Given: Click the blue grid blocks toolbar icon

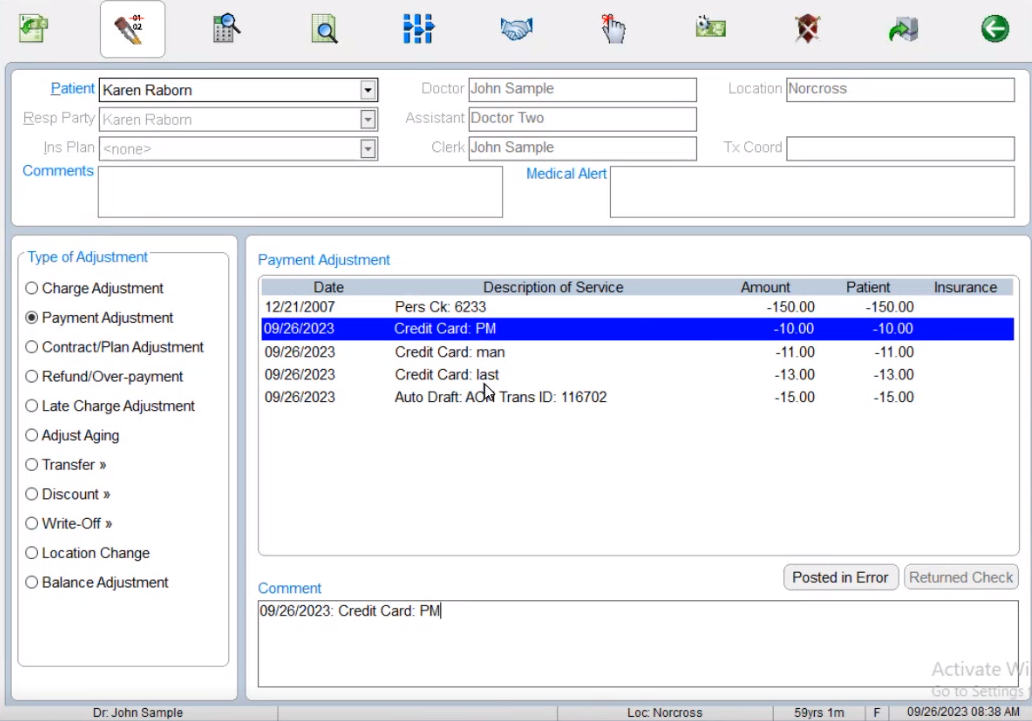Looking at the screenshot, I should point(418,29).
